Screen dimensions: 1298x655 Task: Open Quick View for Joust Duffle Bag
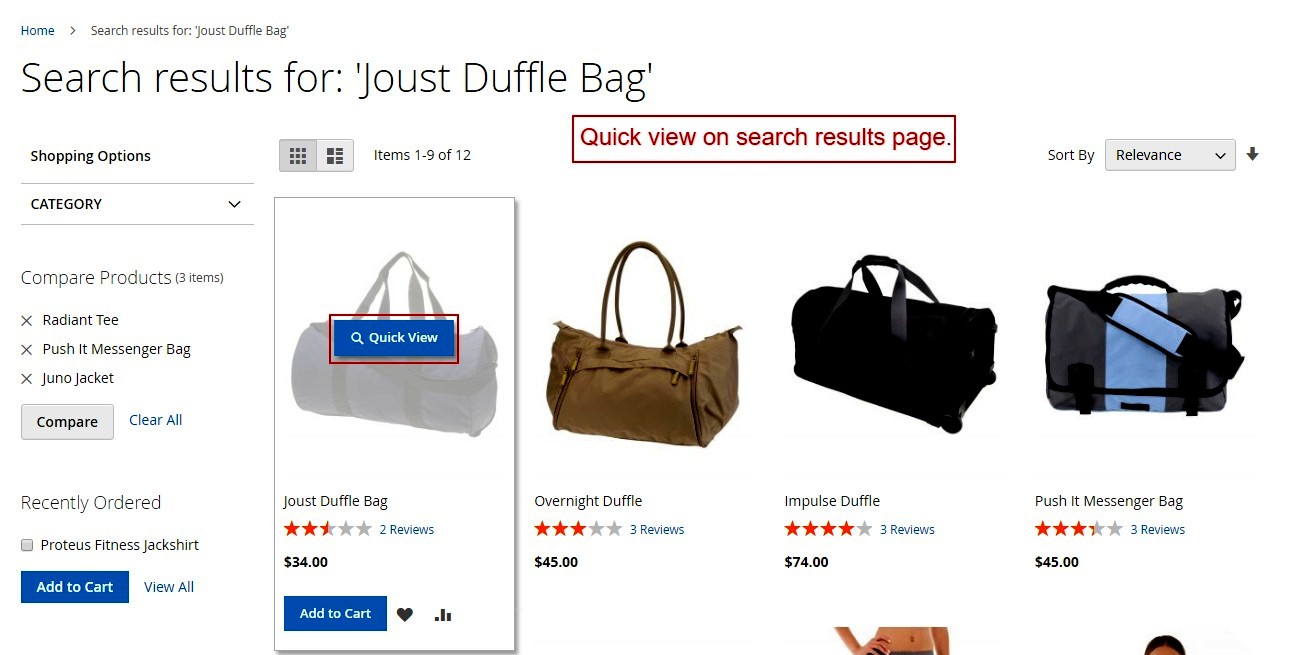(394, 338)
